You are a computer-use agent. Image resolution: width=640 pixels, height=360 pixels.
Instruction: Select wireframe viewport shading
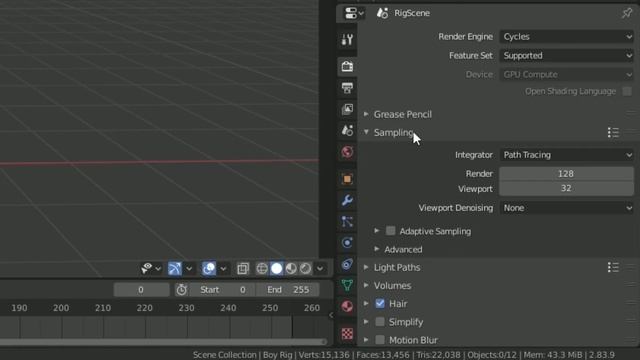262,269
